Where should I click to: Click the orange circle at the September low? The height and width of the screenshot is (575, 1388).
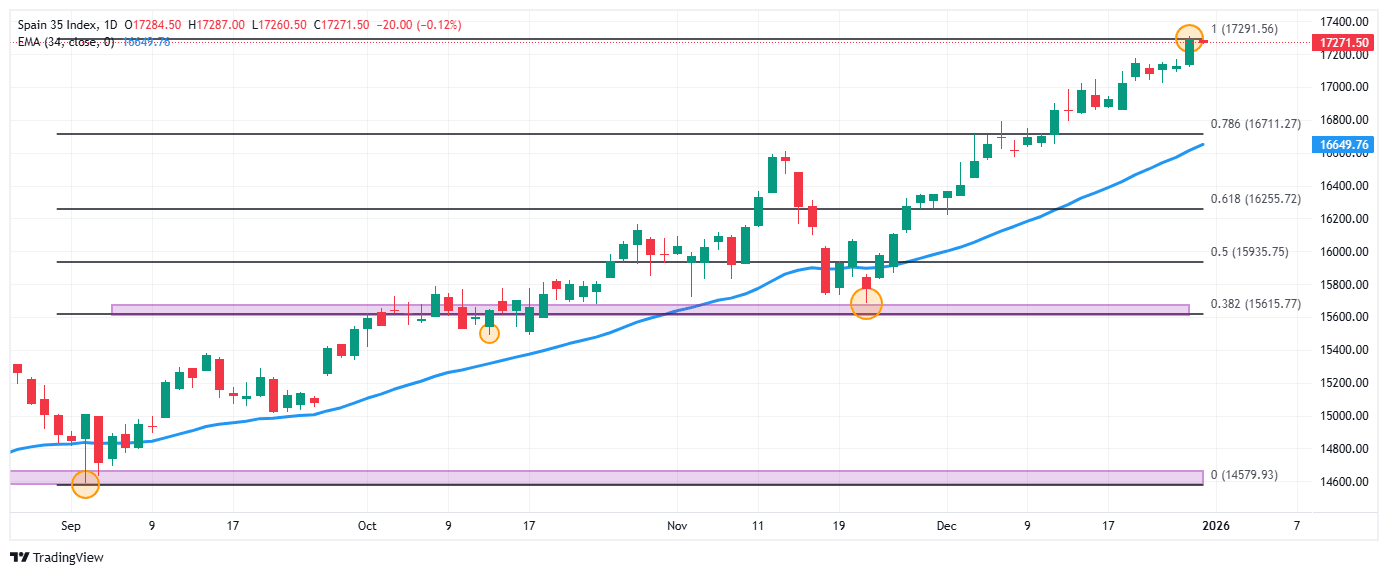coord(86,484)
